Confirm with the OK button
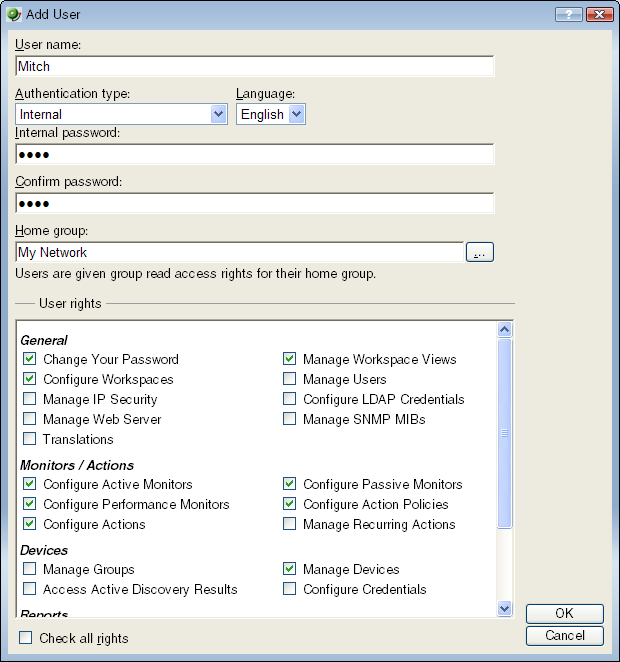Screen dimensions: 620x662 point(565,613)
